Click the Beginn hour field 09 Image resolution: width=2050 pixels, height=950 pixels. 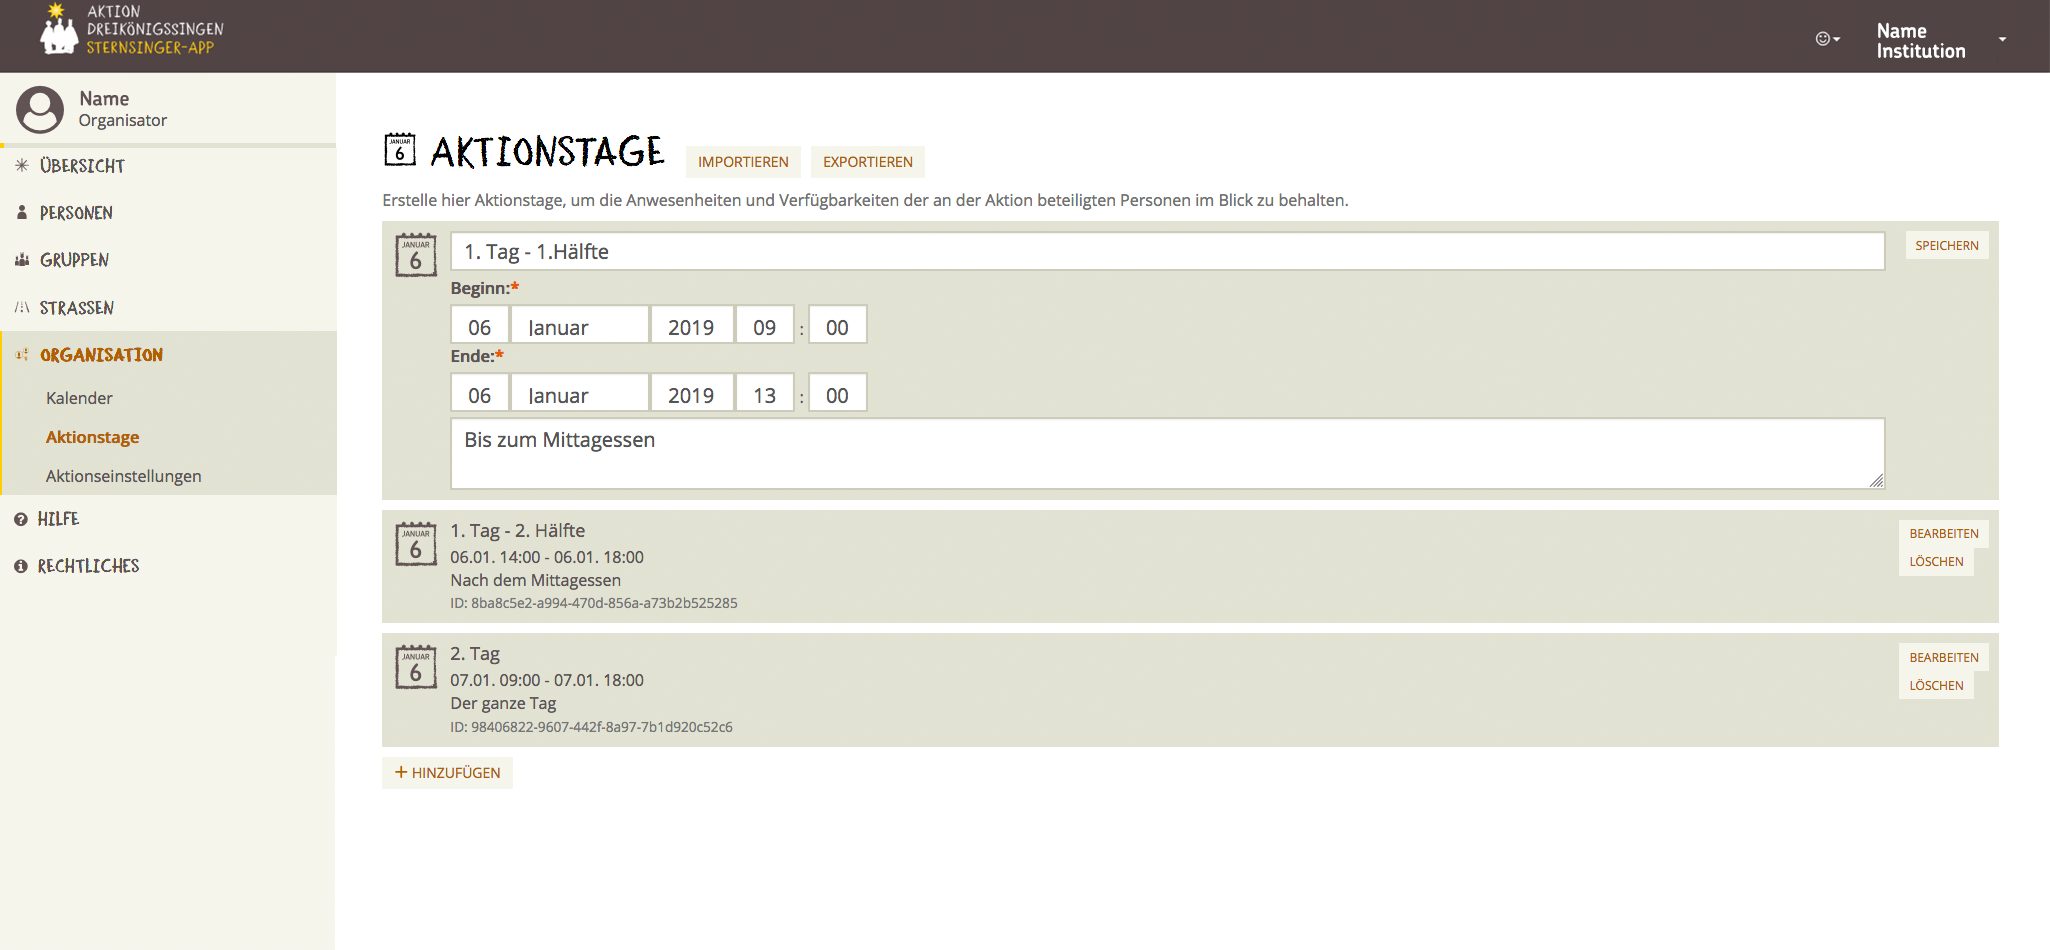pos(765,326)
